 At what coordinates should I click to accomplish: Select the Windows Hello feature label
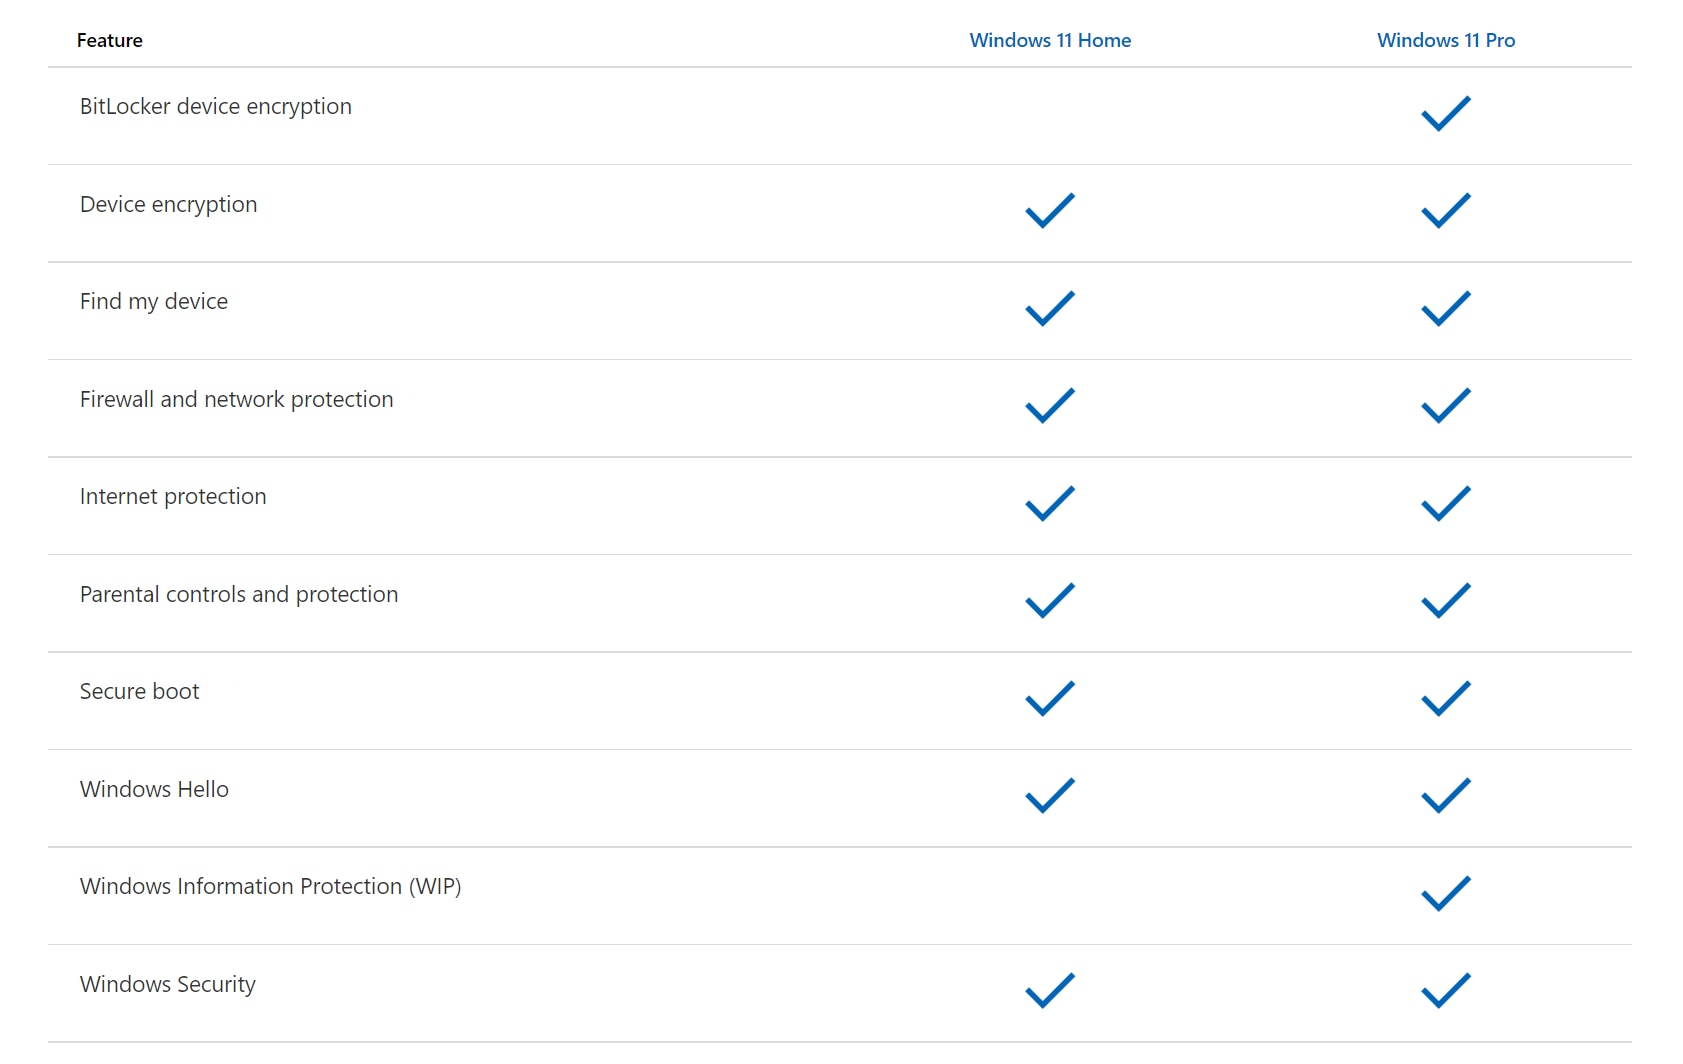[x=154, y=789]
